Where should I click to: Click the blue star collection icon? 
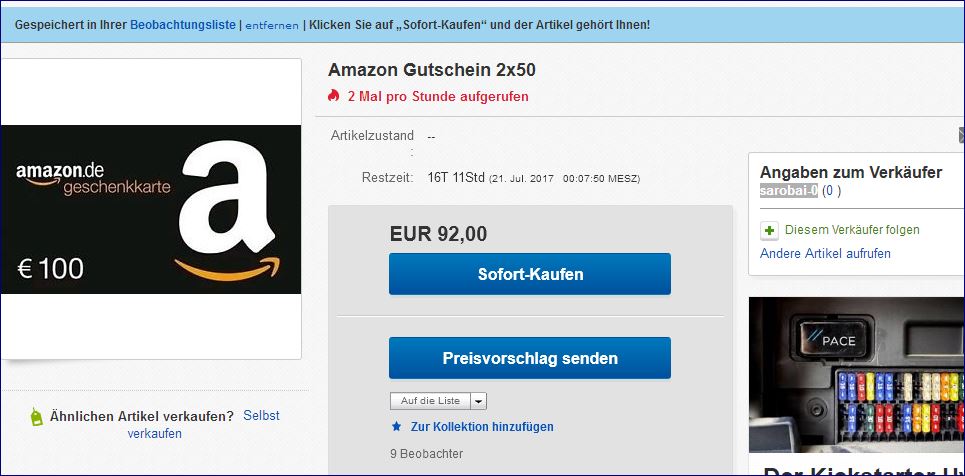tap(397, 426)
